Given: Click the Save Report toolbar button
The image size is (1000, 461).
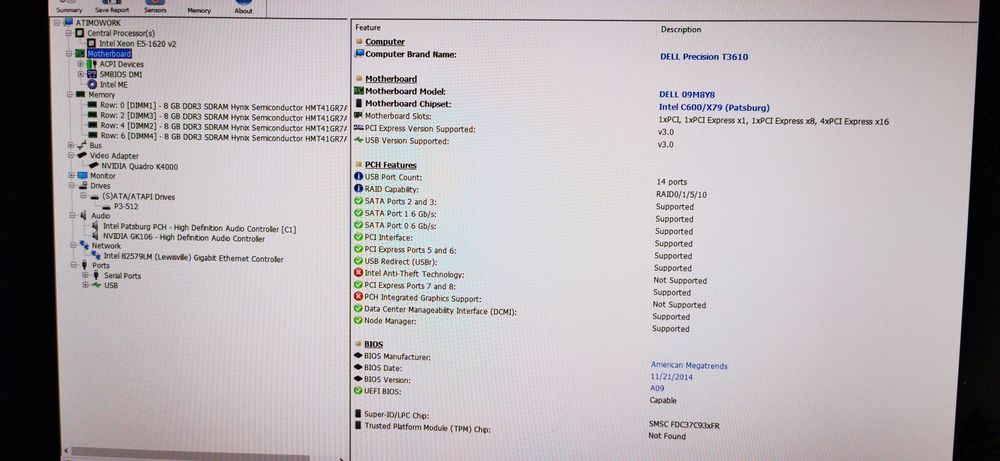Looking at the screenshot, I should pyautogui.click(x=112, y=8).
